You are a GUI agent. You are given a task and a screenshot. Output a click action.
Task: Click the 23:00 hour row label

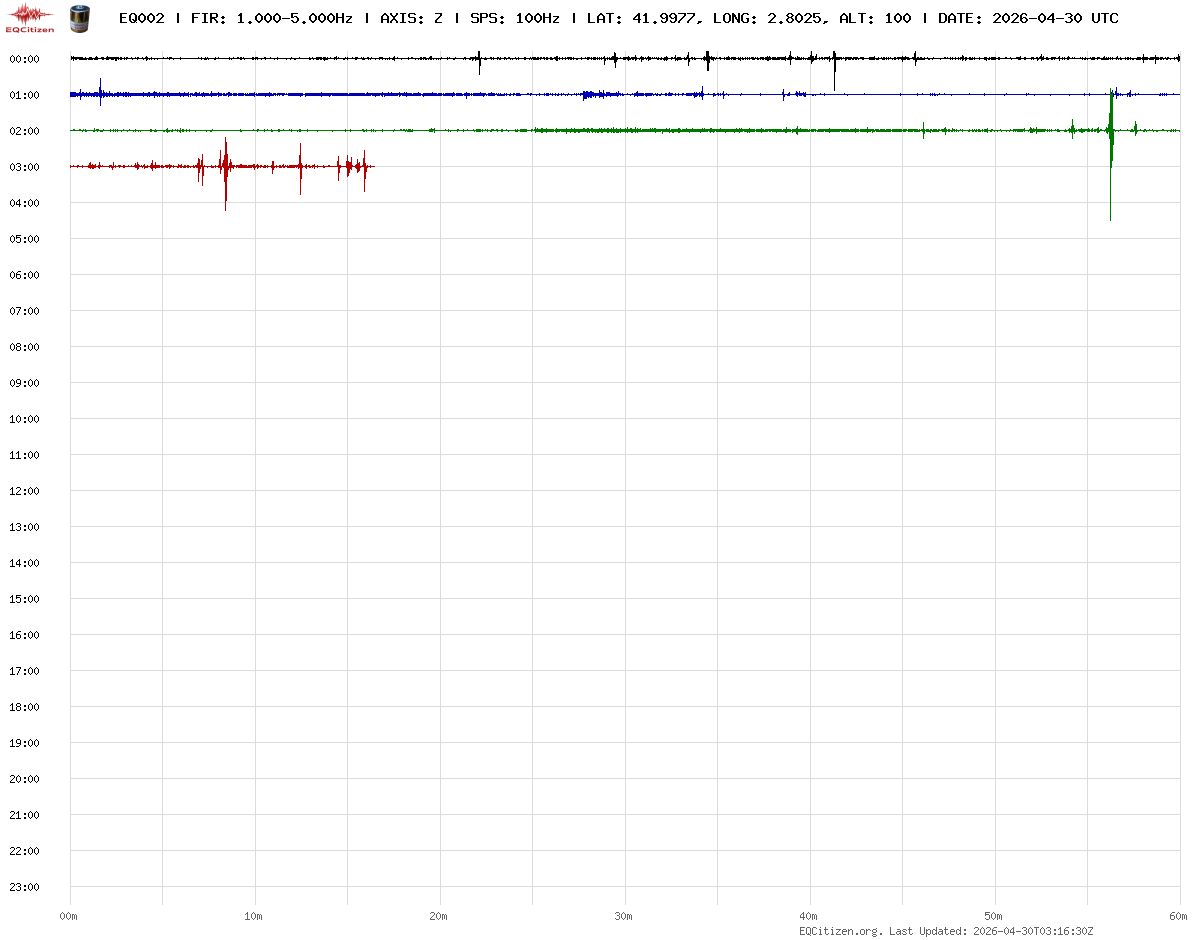24,887
